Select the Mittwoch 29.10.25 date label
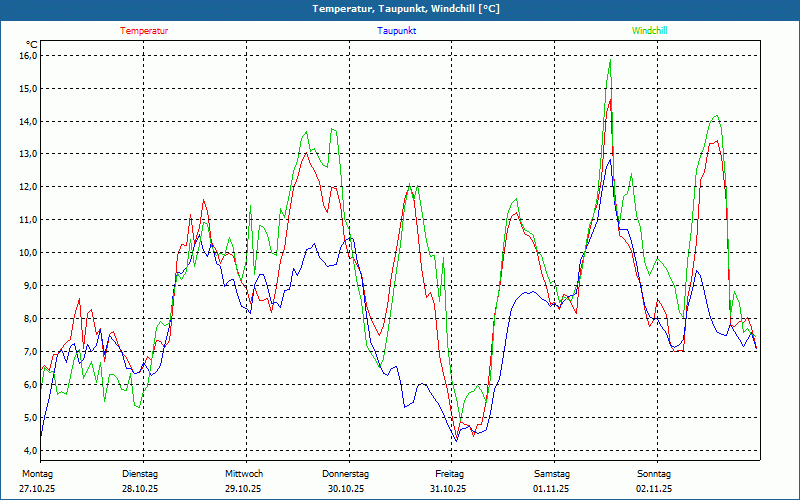800x500 pixels. [244, 481]
